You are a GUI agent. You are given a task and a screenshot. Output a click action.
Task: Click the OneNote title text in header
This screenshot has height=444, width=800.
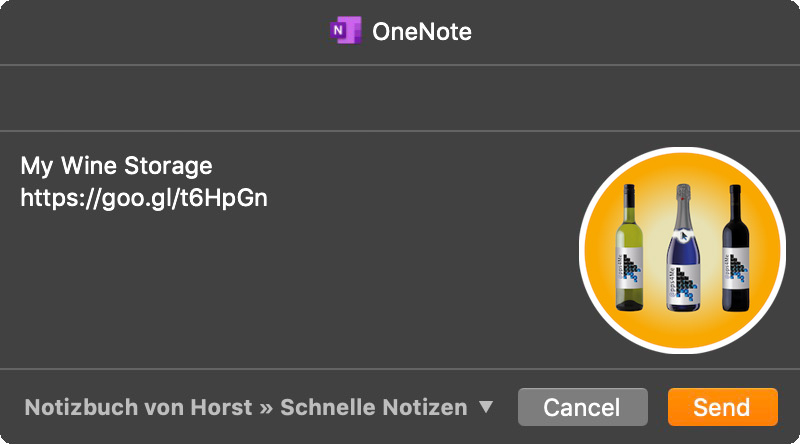pos(422,32)
